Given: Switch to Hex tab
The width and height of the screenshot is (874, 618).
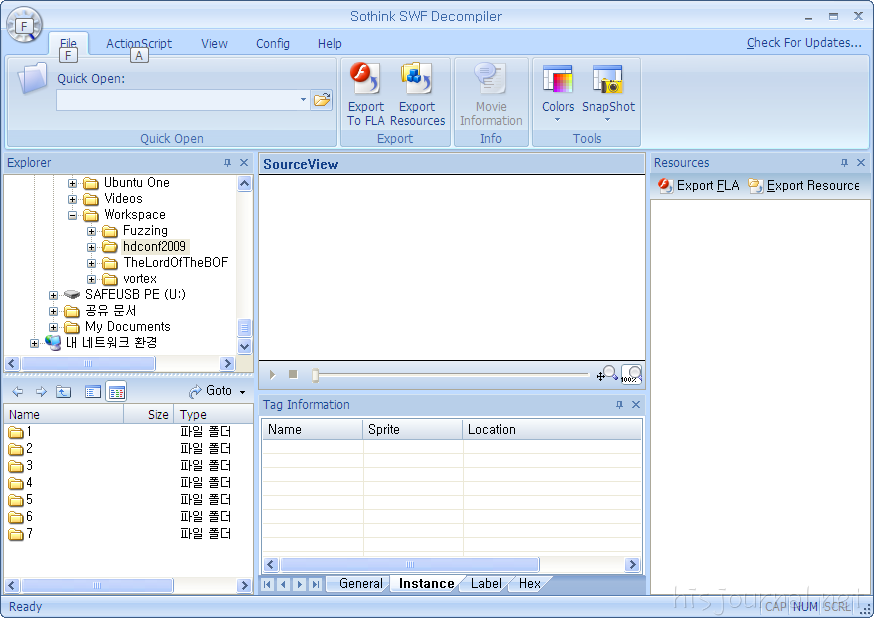Looking at the screenshot, I should click(x=530, y=583).
